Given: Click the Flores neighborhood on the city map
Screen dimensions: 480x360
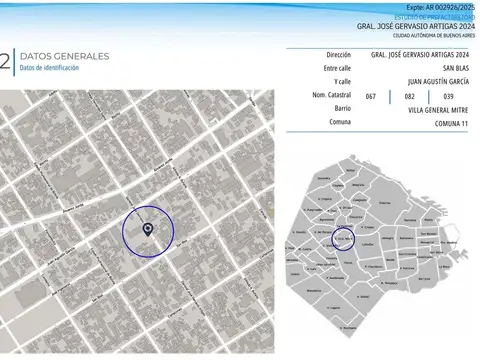Looking at the screenshot, I should (348, 263).
